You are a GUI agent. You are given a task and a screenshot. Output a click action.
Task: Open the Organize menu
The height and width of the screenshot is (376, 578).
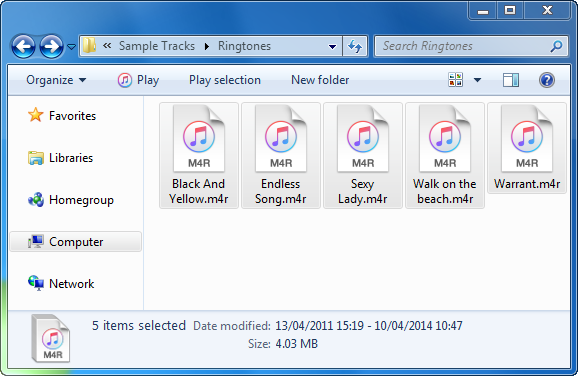point(56,80)
